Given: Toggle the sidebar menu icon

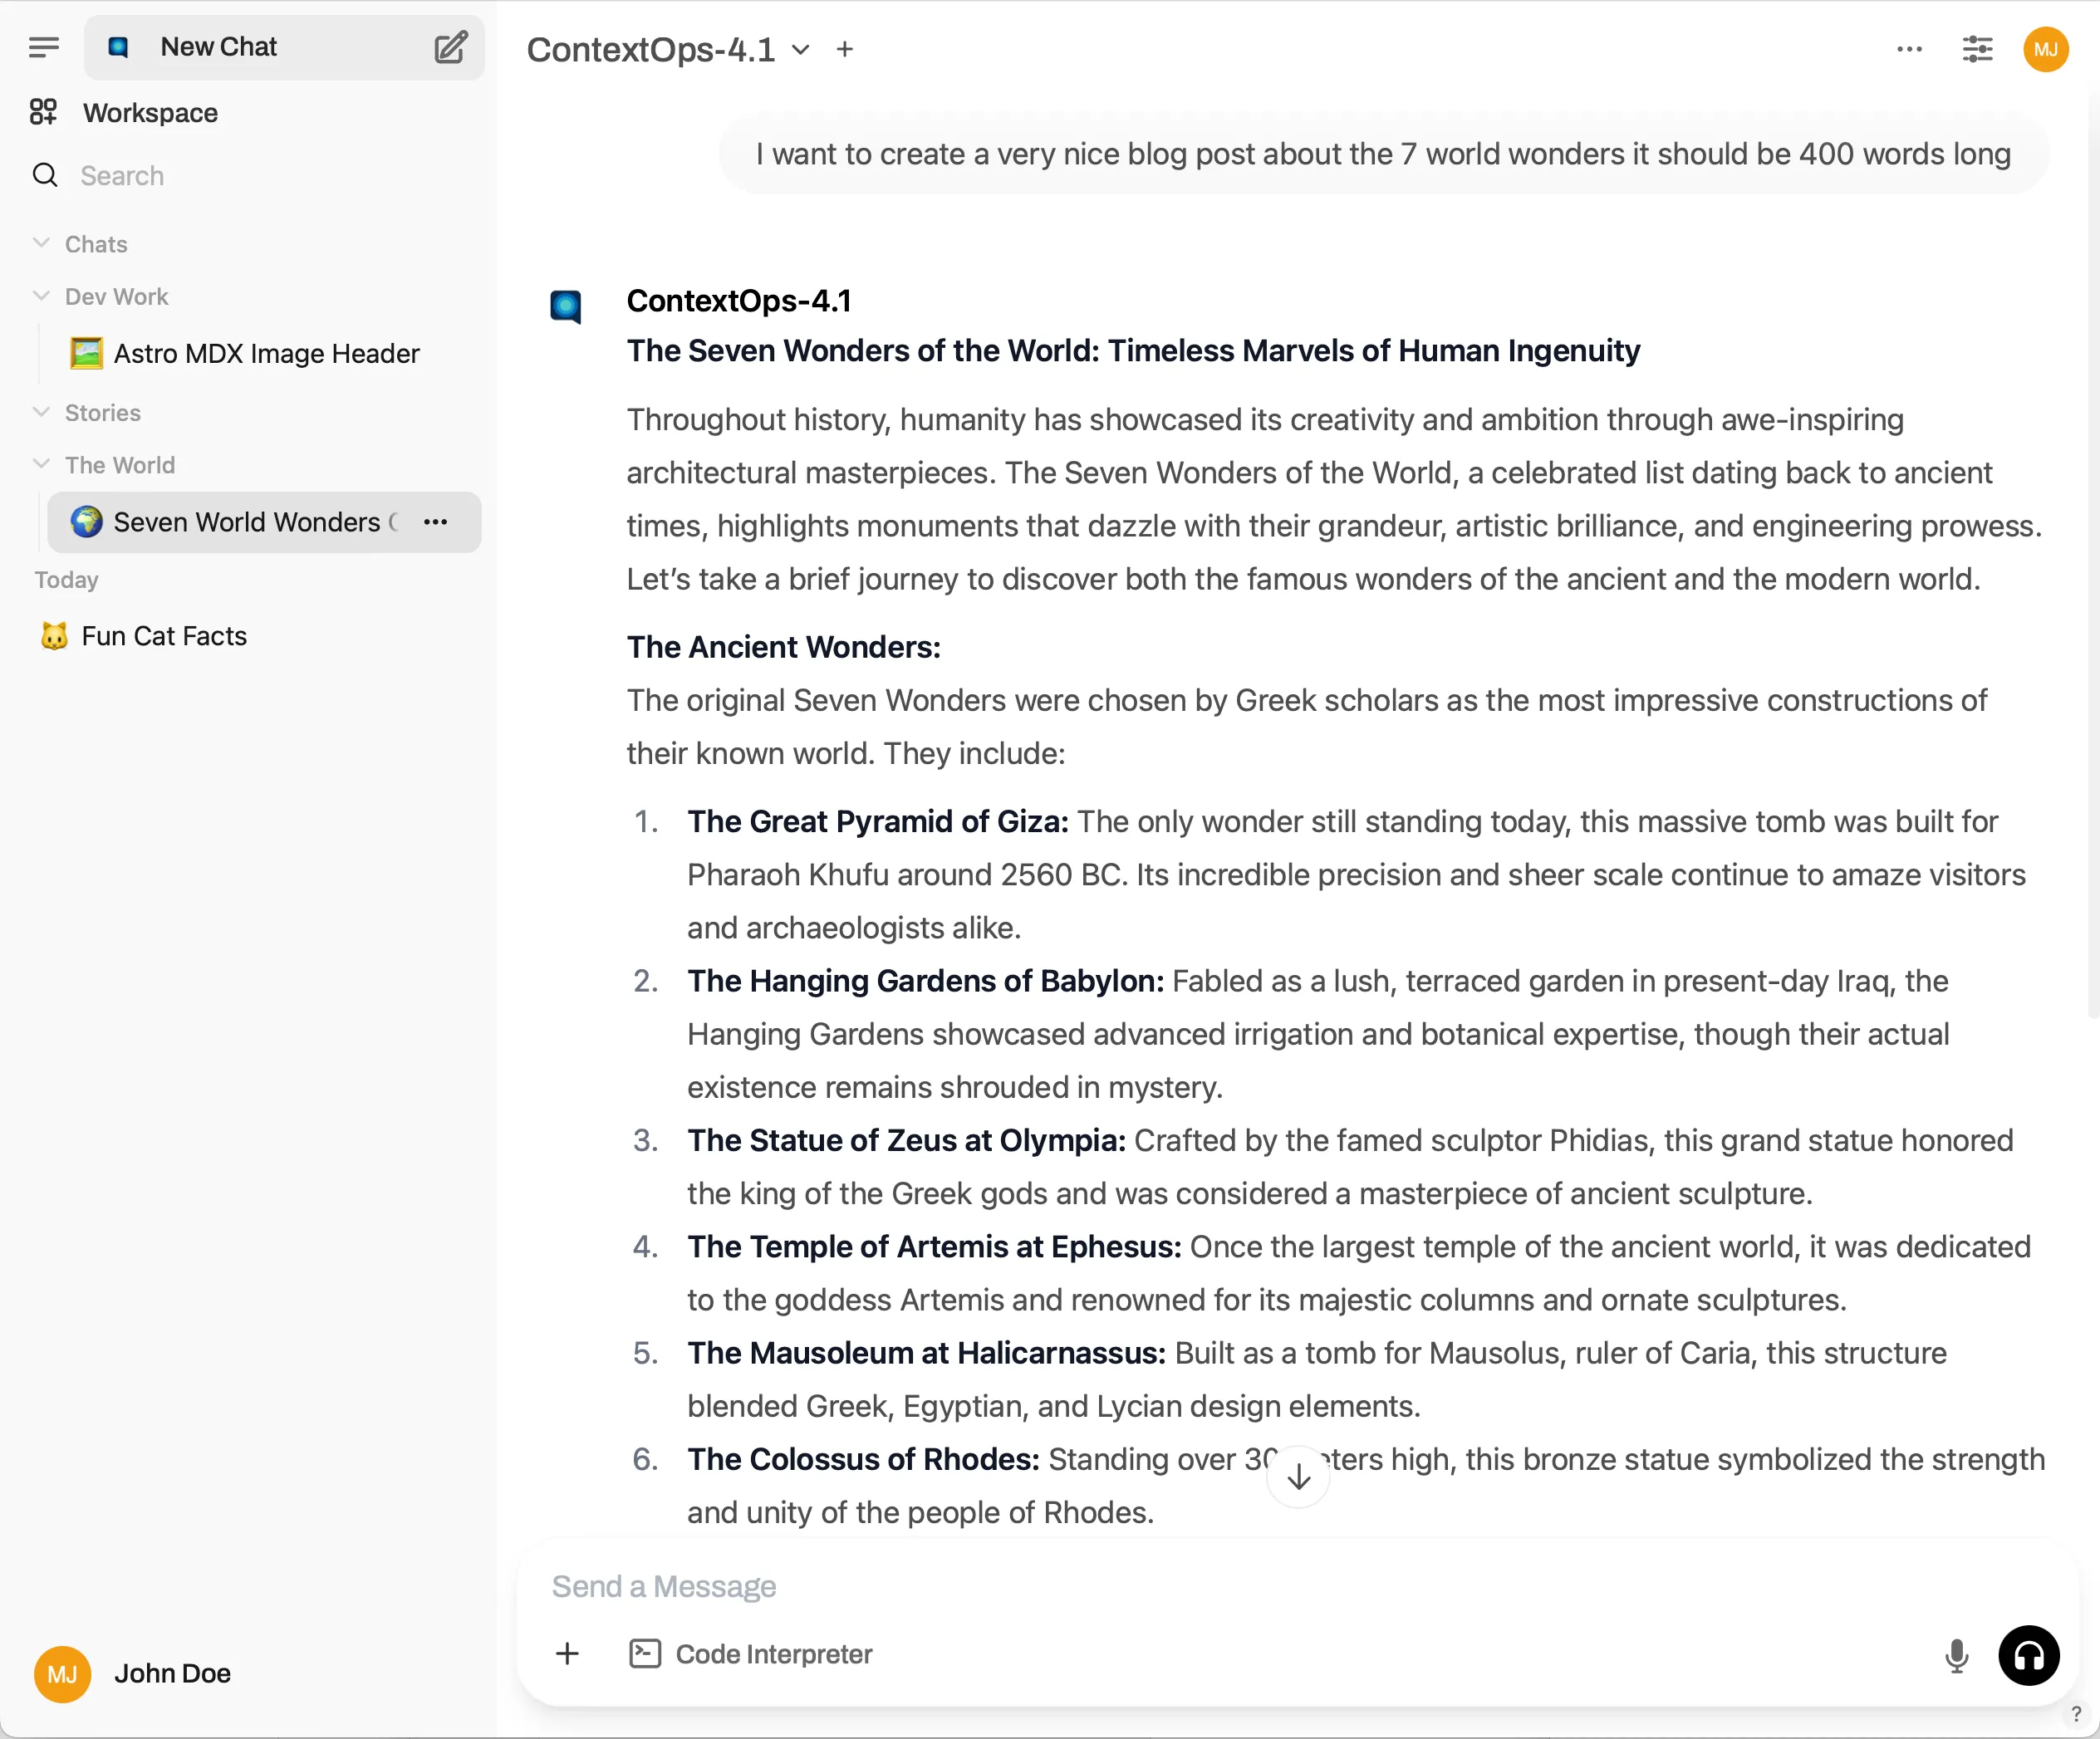Looking at the screenshot, I should tap(44, 47).
